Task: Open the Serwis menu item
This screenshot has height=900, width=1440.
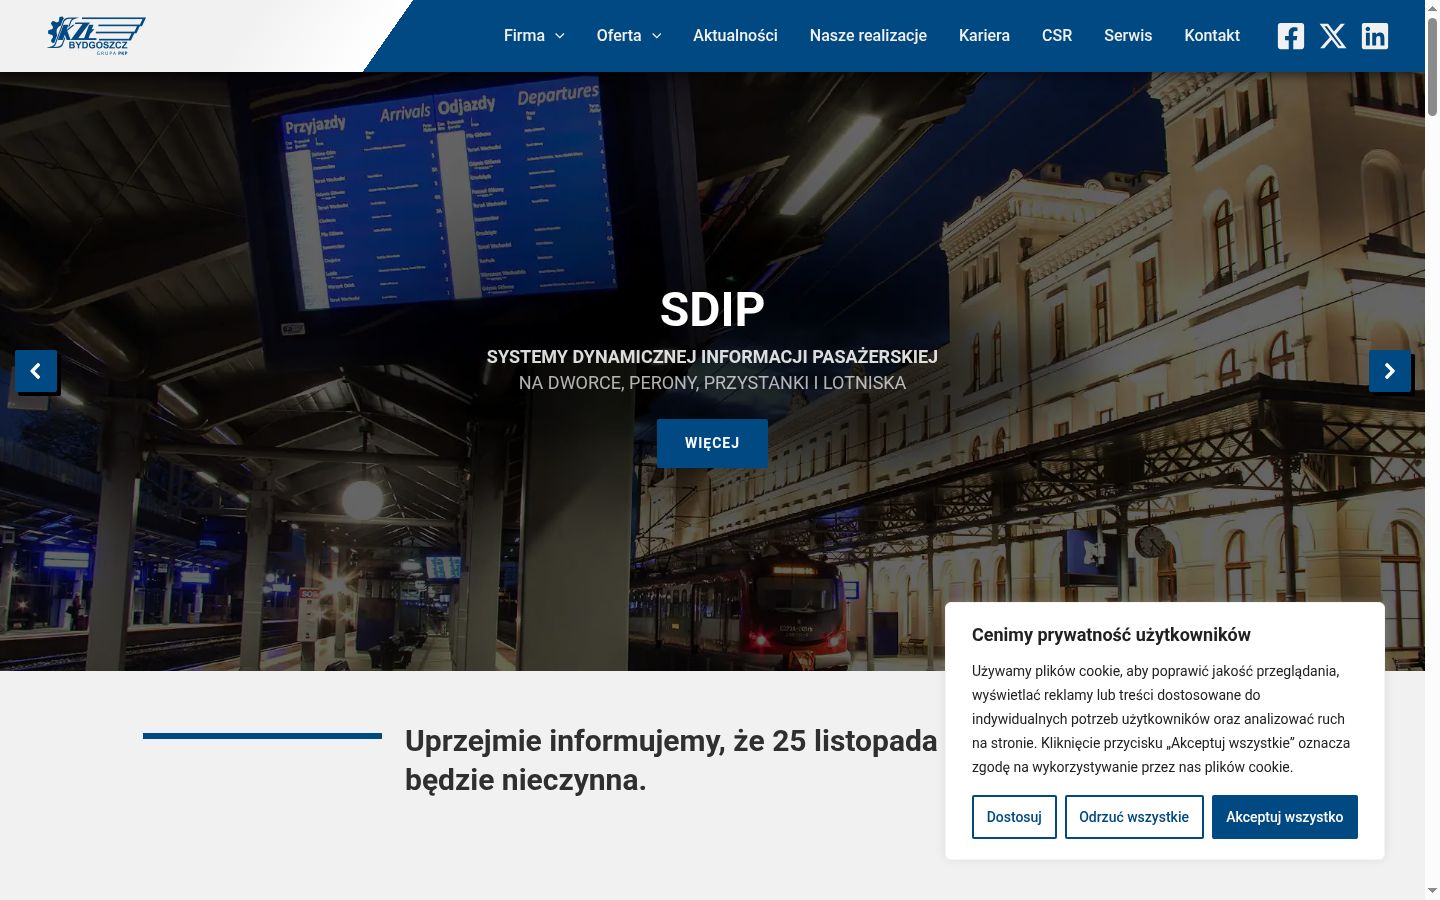Action: tap(1128, 36)
